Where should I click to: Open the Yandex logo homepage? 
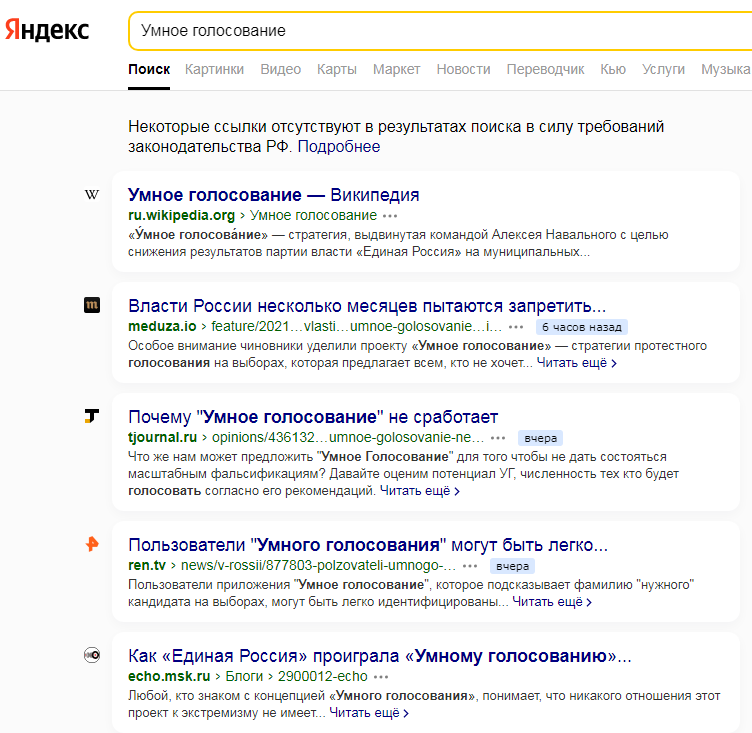47,30
